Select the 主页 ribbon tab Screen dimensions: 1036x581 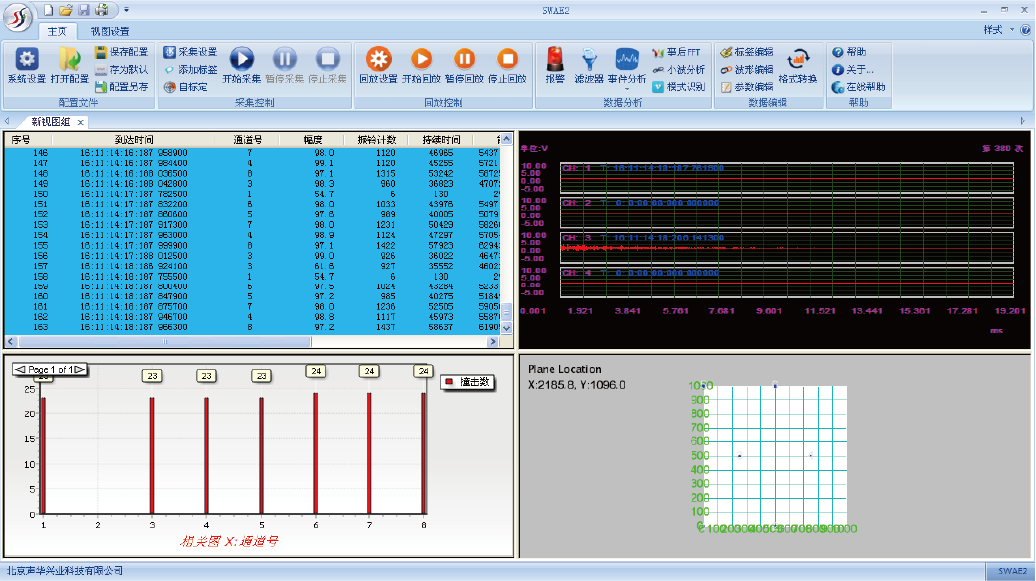click(x=57, y=31)
